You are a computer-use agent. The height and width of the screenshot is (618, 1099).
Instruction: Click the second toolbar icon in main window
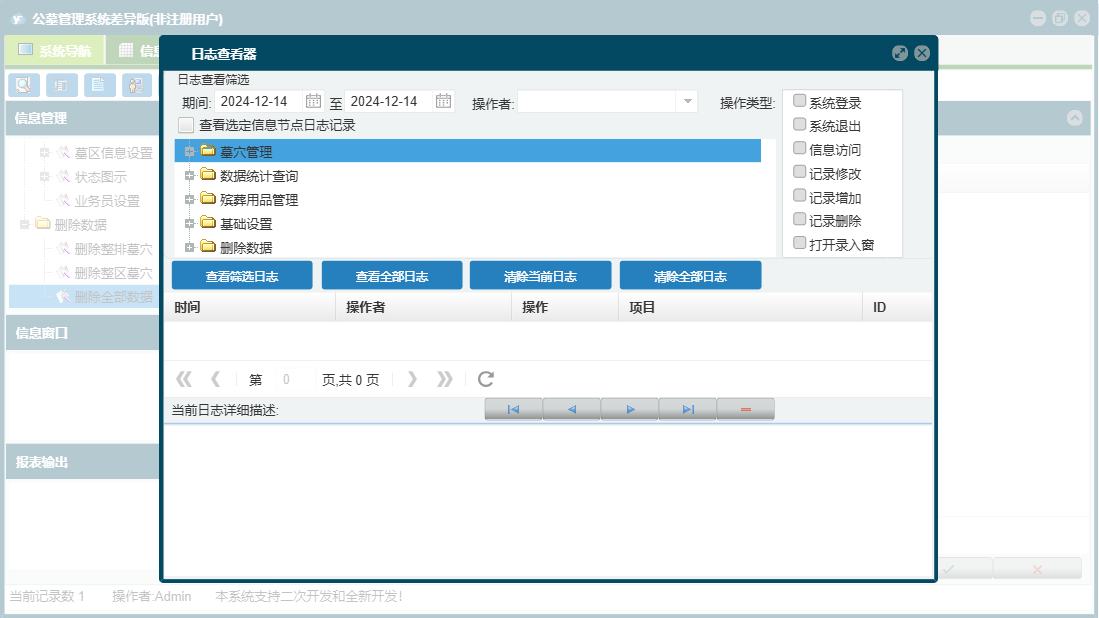click(x=62, y=85)
